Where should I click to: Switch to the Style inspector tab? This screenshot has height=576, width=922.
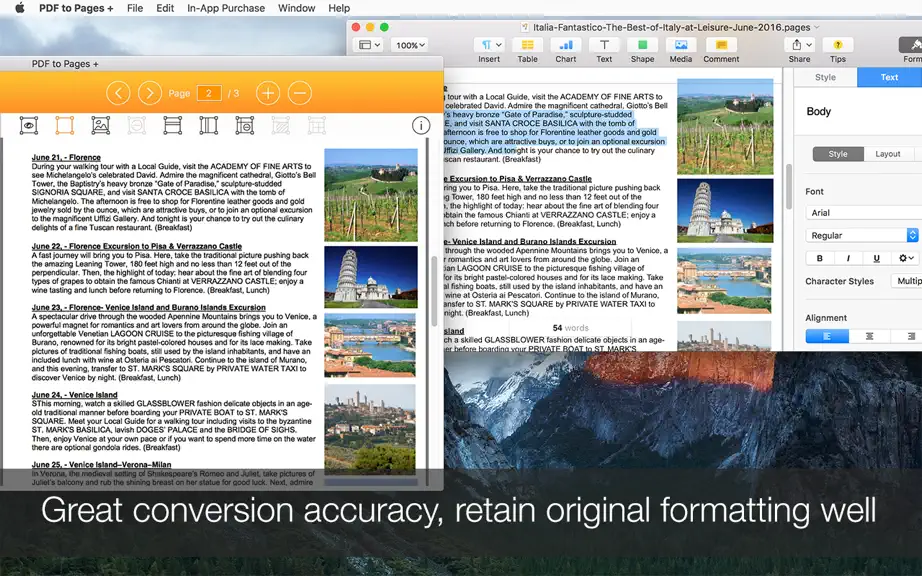tap(825, 77)
